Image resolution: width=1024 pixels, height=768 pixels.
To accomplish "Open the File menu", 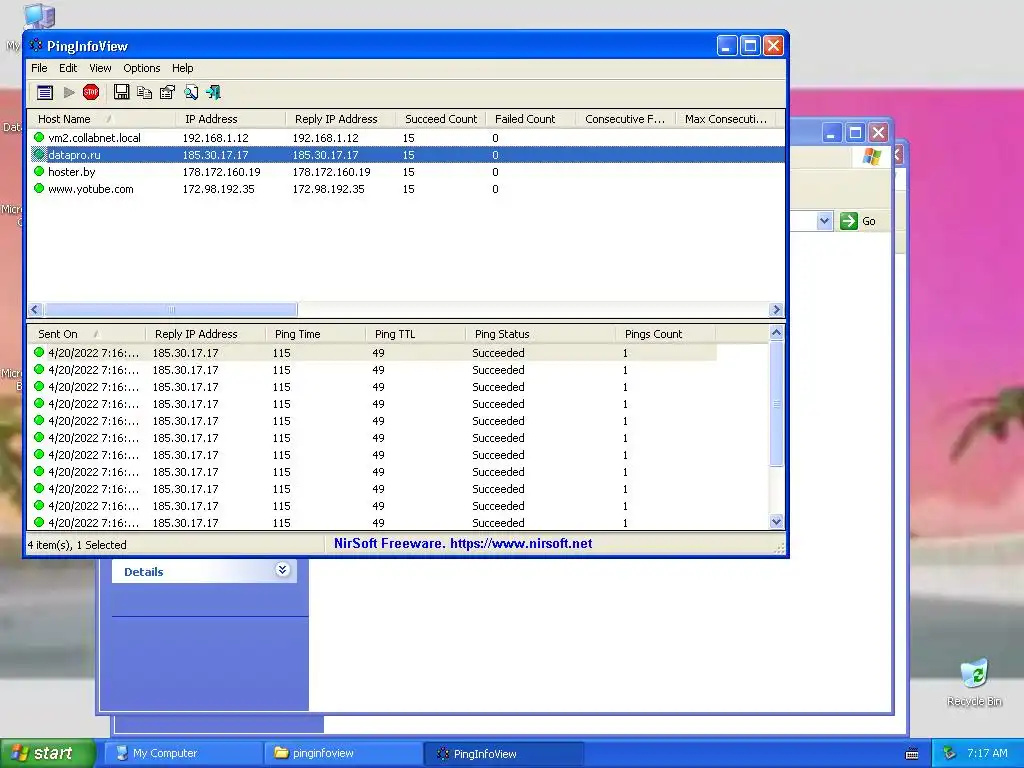I will [39, 68].
